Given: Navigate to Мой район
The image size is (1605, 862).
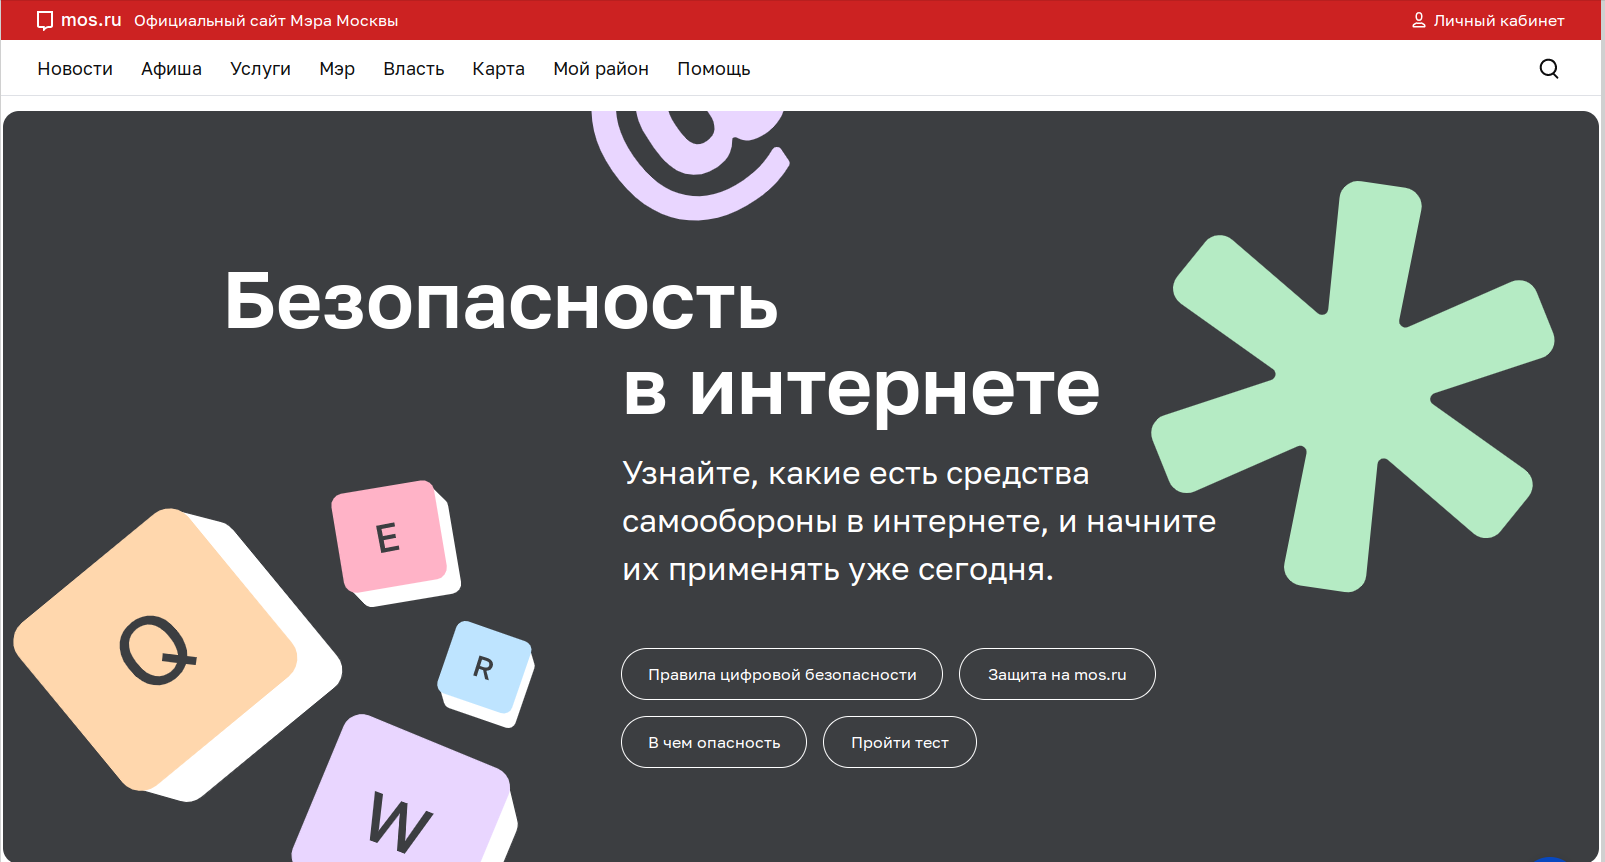Looking at the screenshot, I should 600,69.
